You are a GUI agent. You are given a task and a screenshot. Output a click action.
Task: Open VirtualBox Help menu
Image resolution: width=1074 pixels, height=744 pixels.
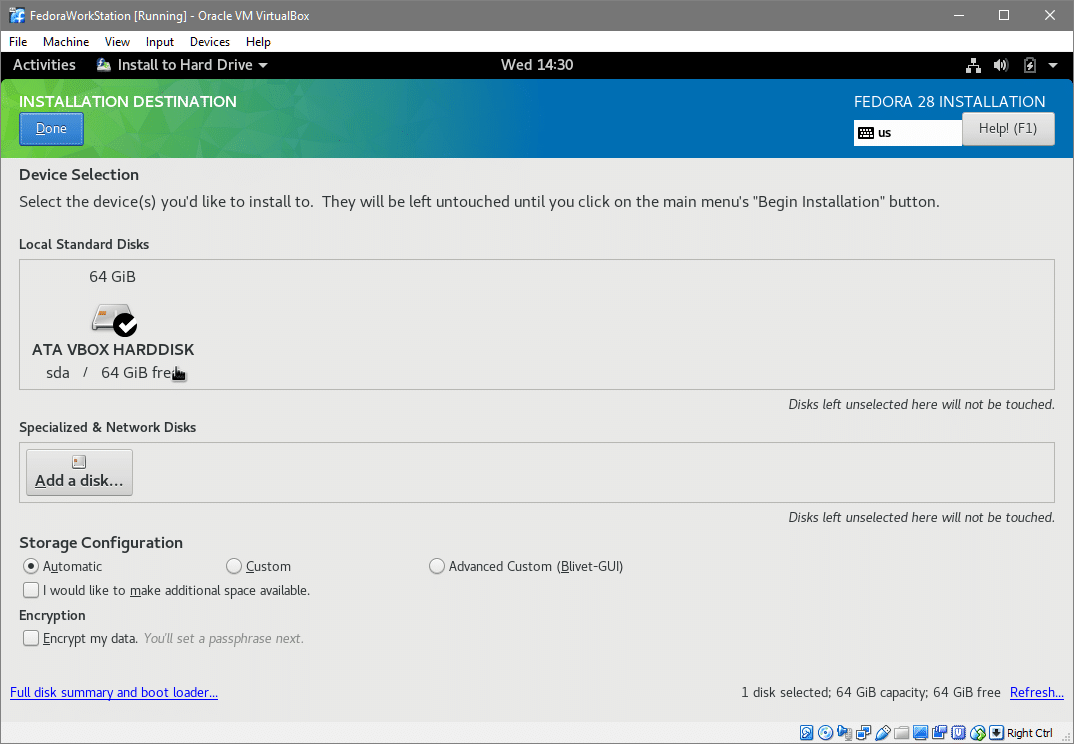point(258,42)
